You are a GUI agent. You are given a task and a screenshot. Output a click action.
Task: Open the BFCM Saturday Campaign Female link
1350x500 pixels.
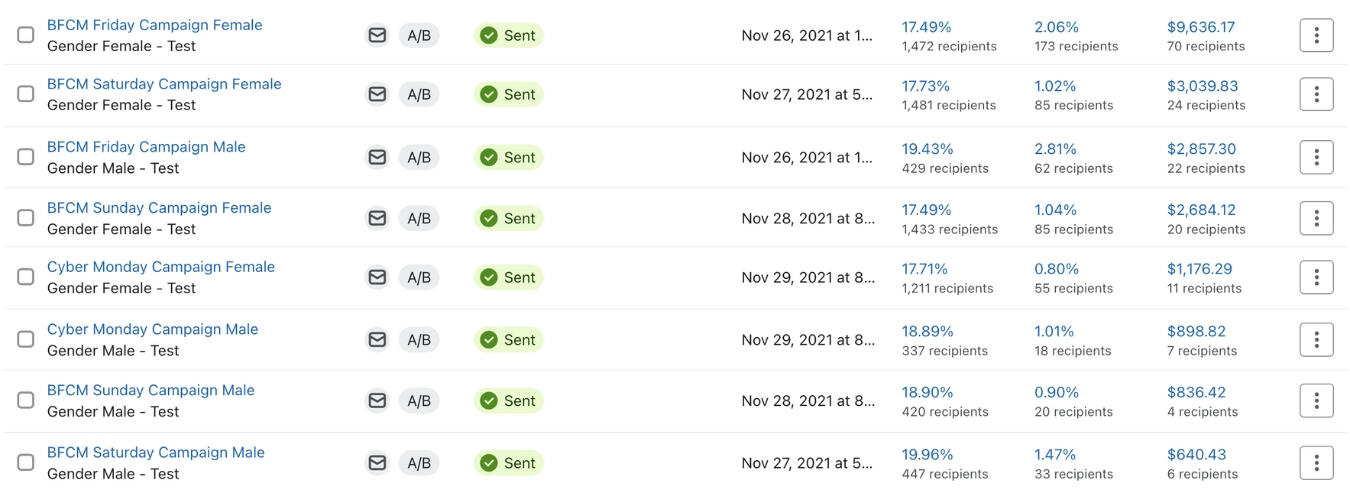point(164,84)
